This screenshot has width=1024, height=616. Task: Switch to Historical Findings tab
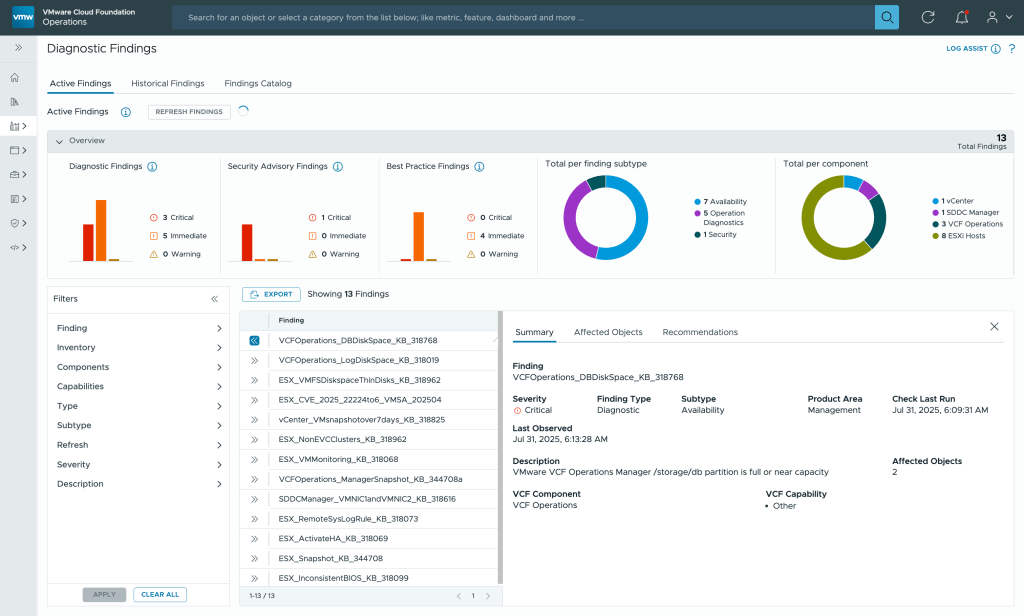pos(167,84)
